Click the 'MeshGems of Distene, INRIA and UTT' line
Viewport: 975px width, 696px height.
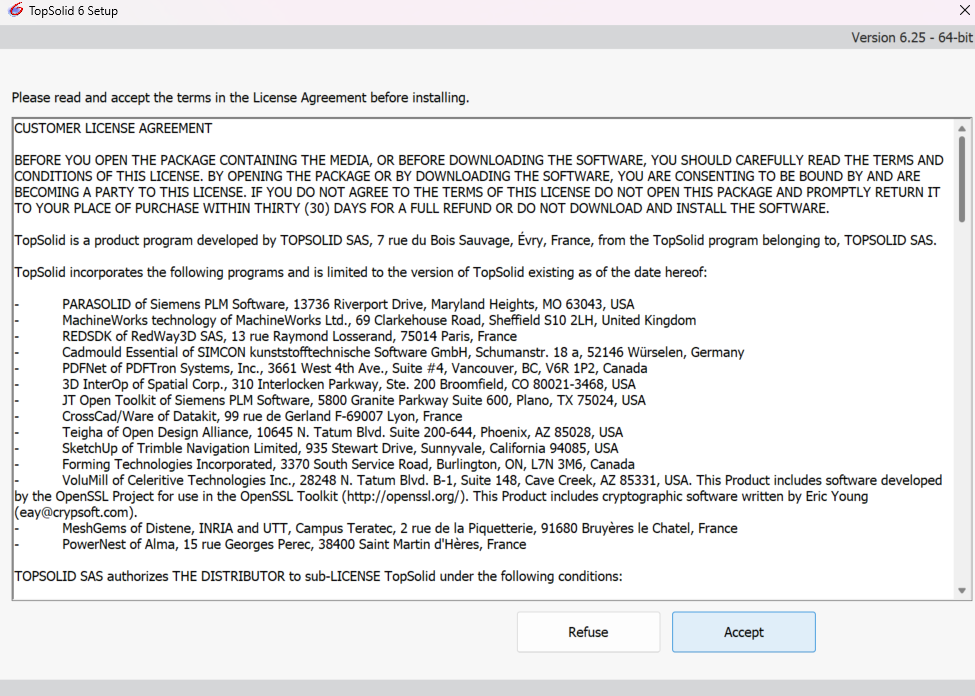[400, 528]
